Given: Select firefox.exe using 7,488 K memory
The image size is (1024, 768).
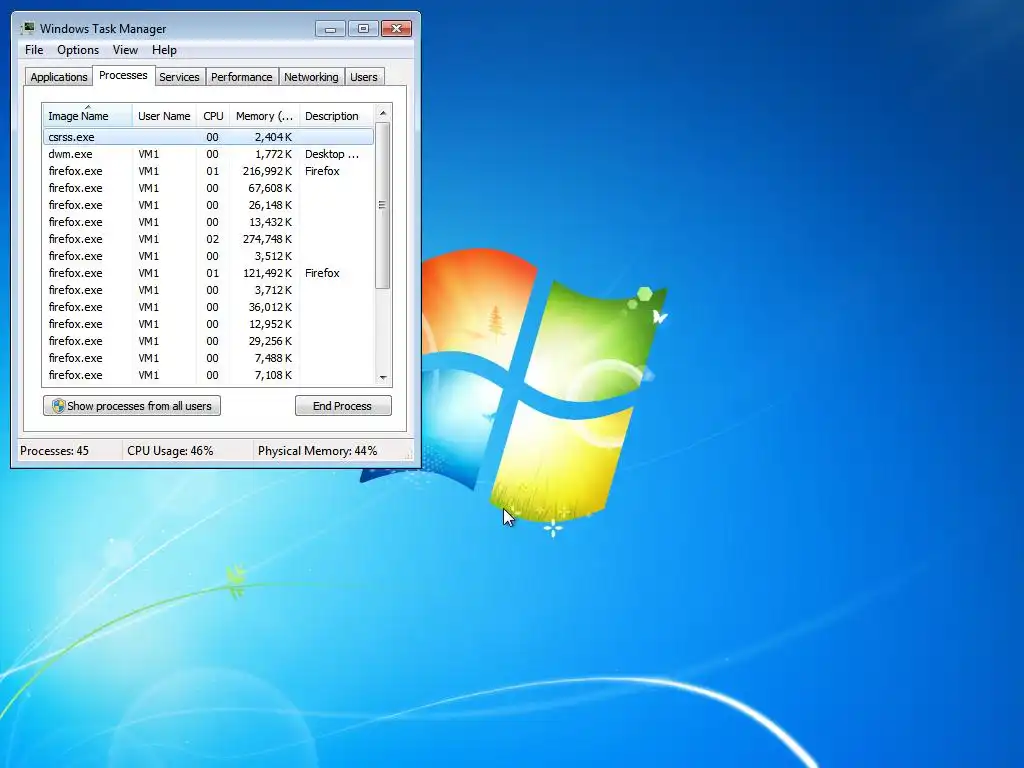Looking at the screenshot, I should pos(208,358).
